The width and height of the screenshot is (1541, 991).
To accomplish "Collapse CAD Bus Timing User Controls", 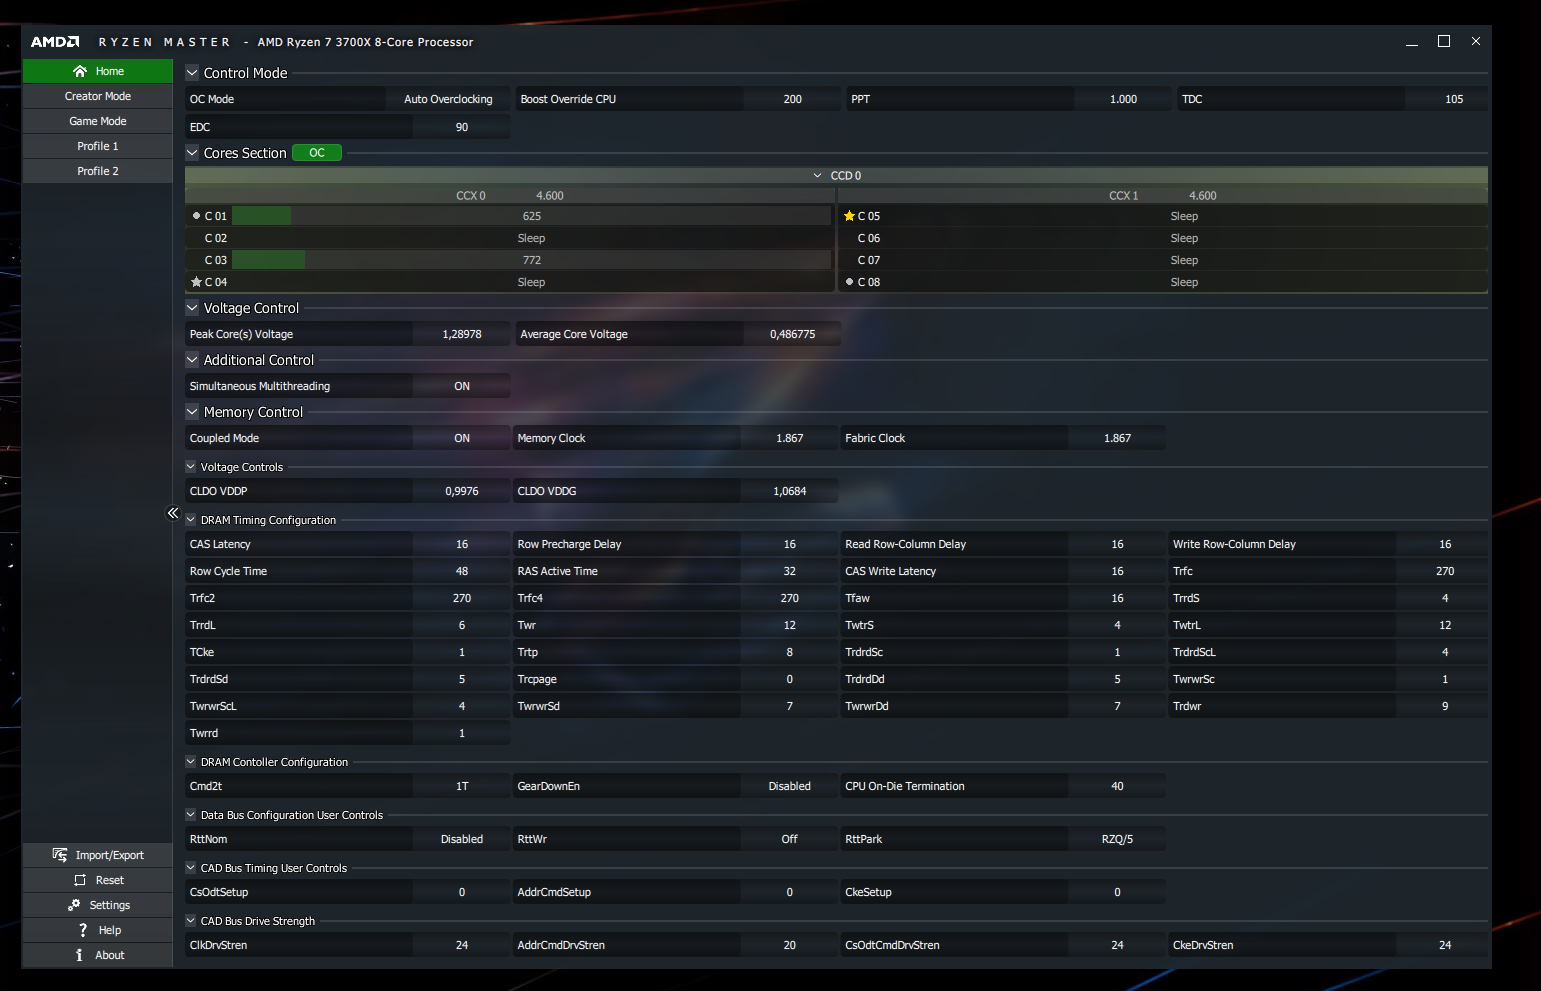I will coord(191,868).
